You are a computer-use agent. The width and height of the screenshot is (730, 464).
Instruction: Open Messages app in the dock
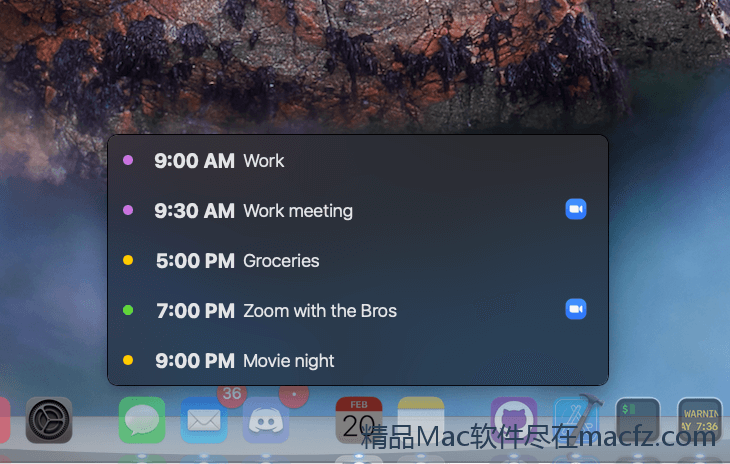tap(142, 420)
